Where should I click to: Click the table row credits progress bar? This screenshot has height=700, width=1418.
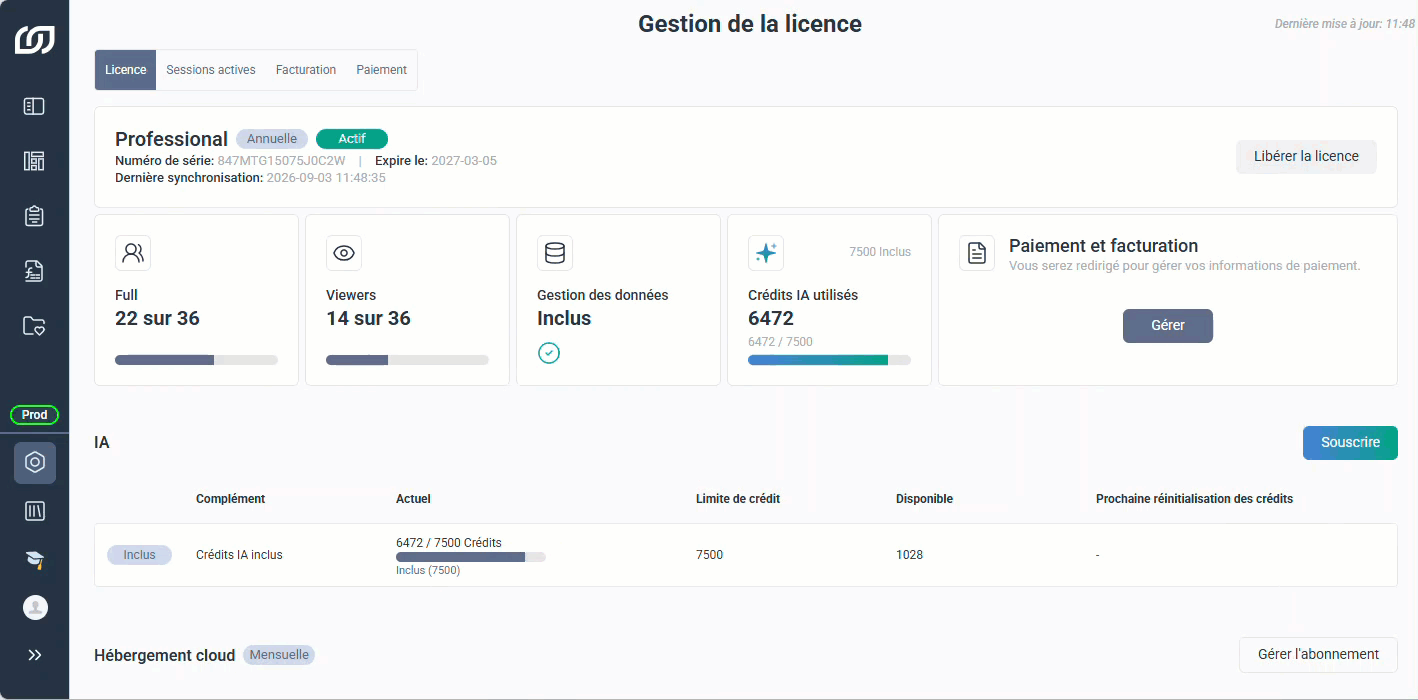[471, 557]
